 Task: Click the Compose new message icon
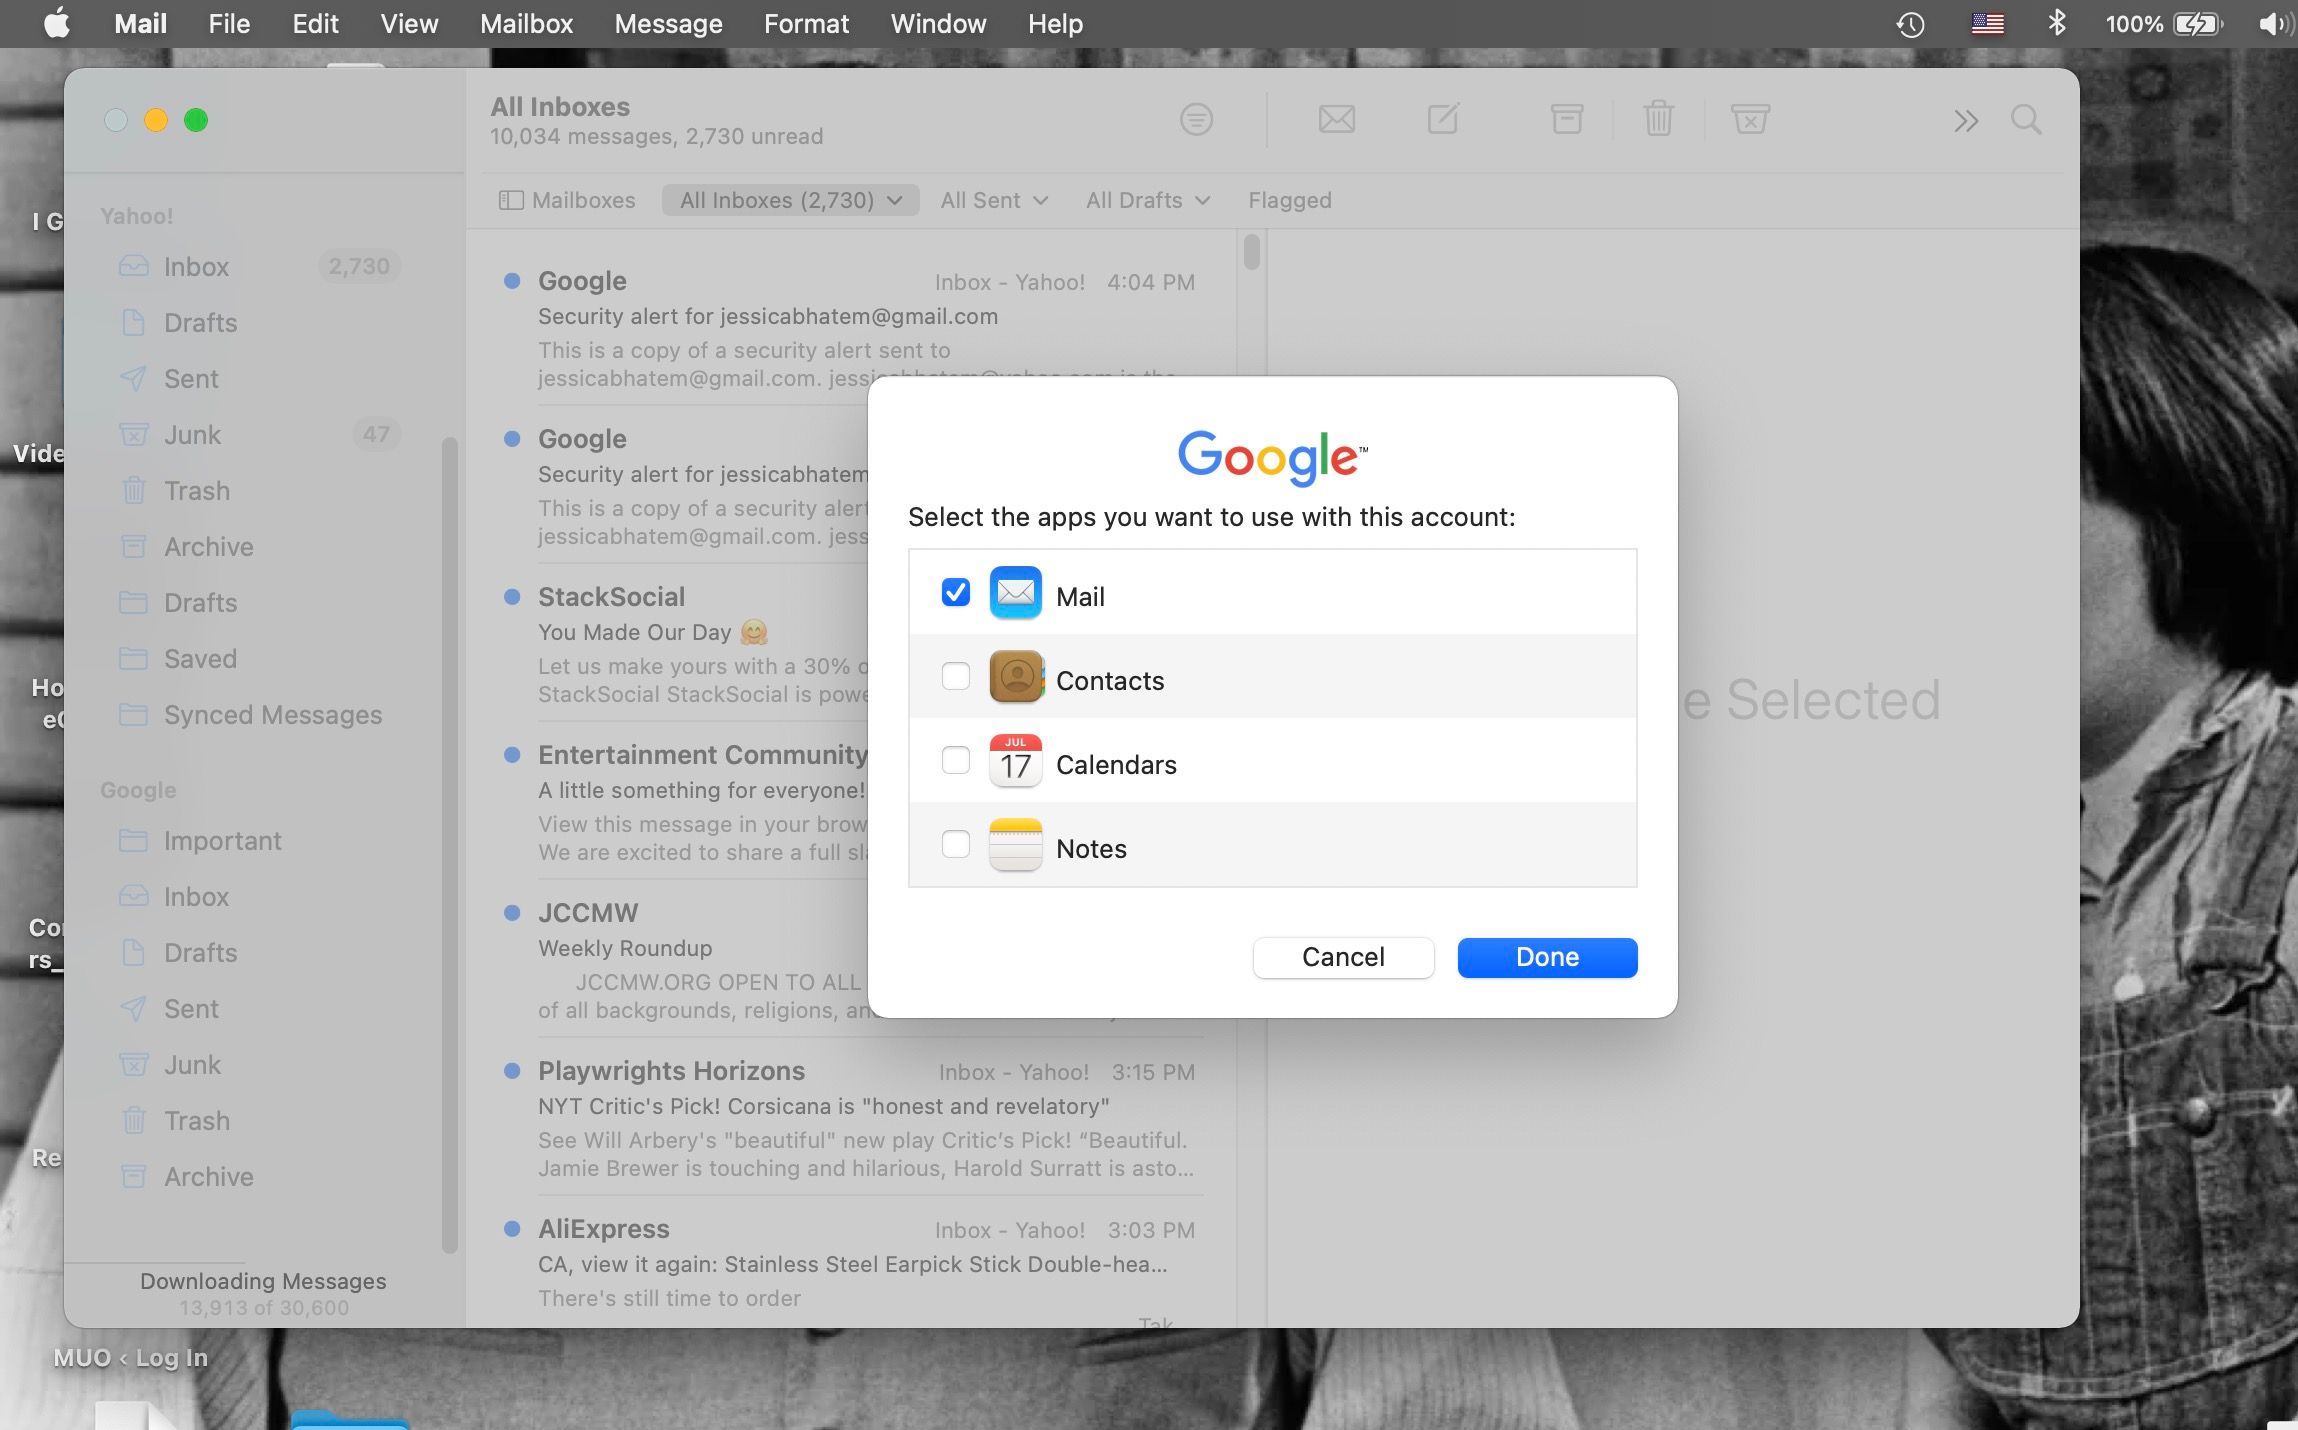pos(1443,120)
